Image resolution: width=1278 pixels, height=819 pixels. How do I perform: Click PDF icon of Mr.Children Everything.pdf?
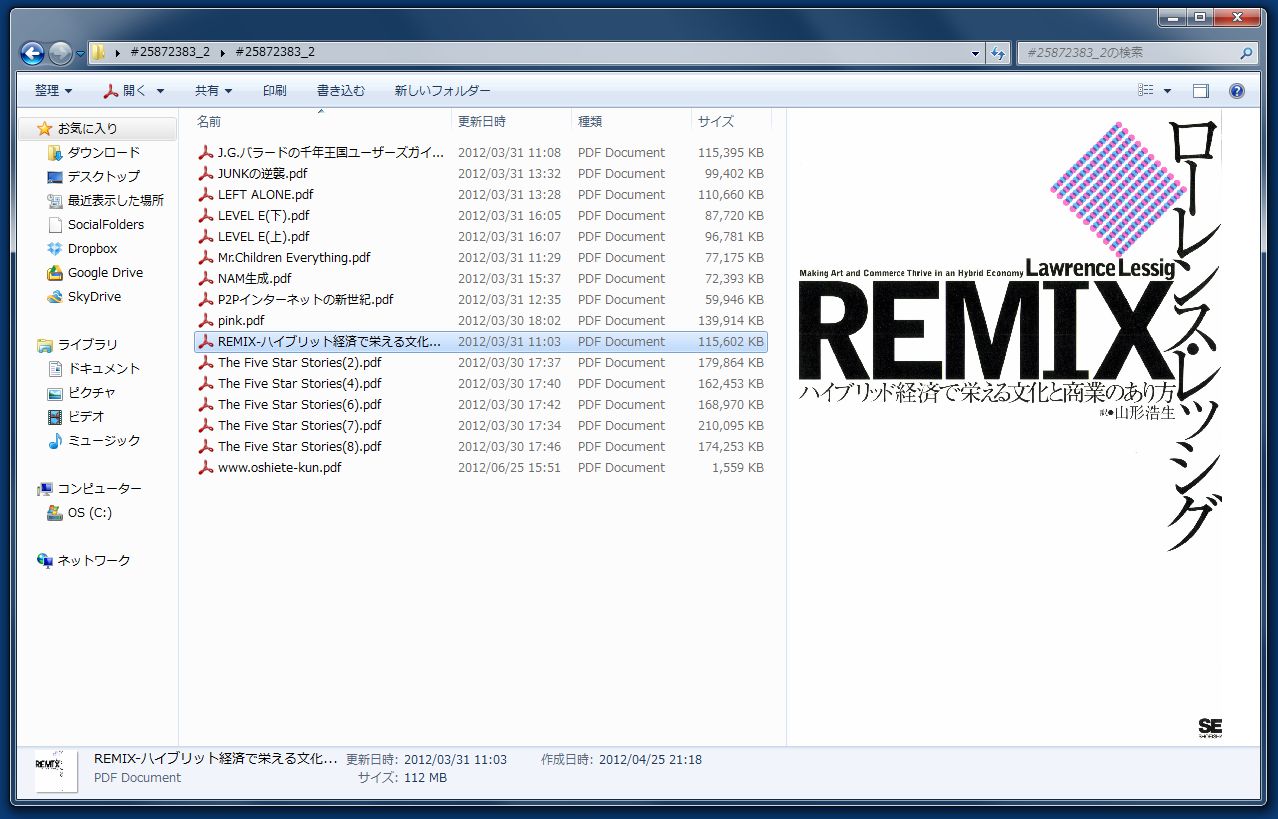coord(206,257)
